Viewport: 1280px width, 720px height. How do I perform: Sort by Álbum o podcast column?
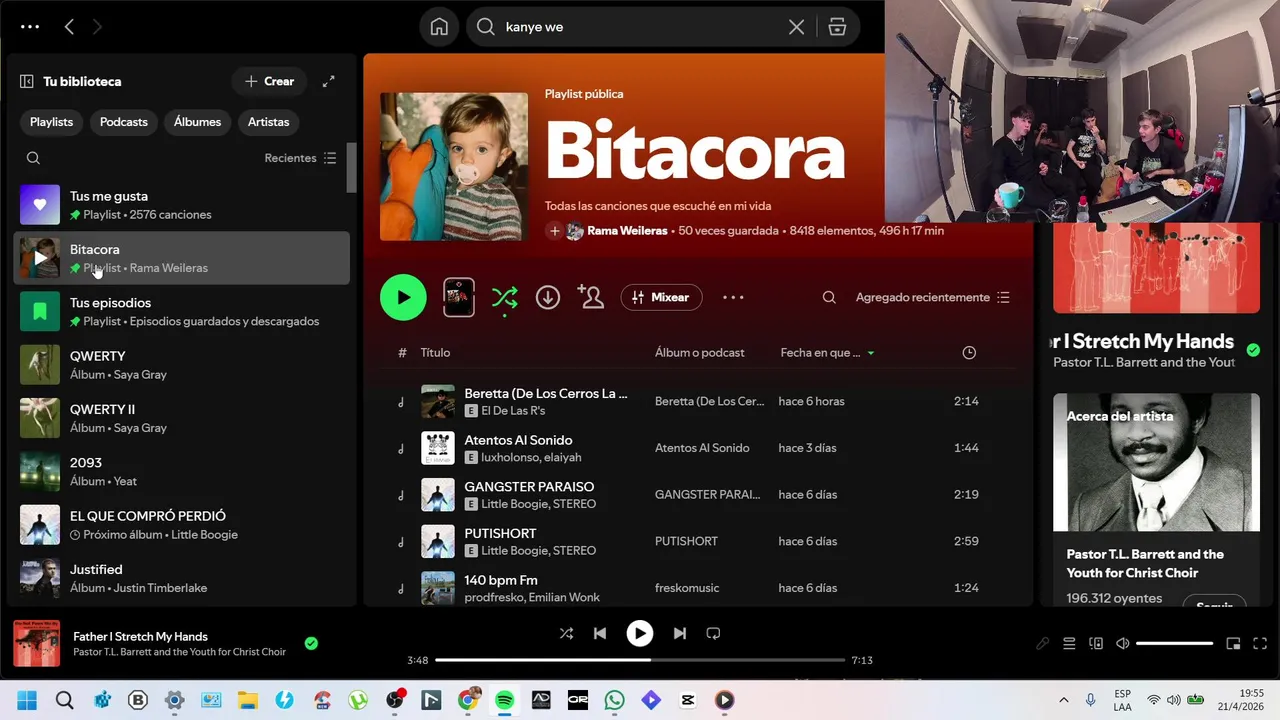coord(700,353)
